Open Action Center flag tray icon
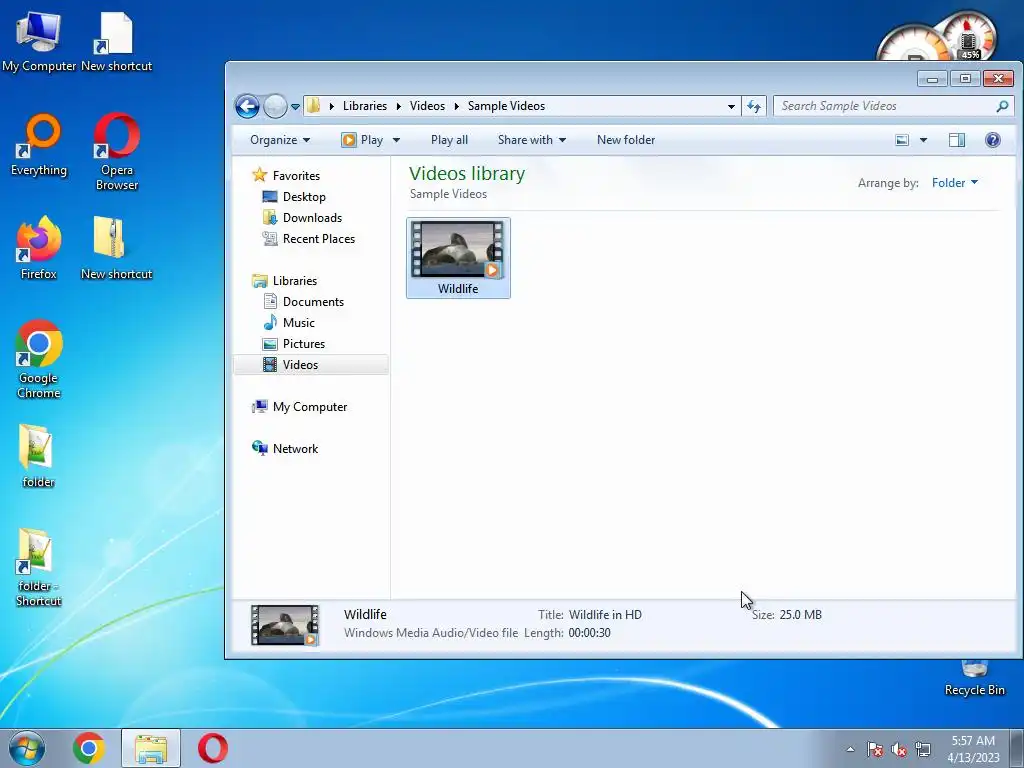Viewport: 1024px width, 768px height. [x=875, y=749]
